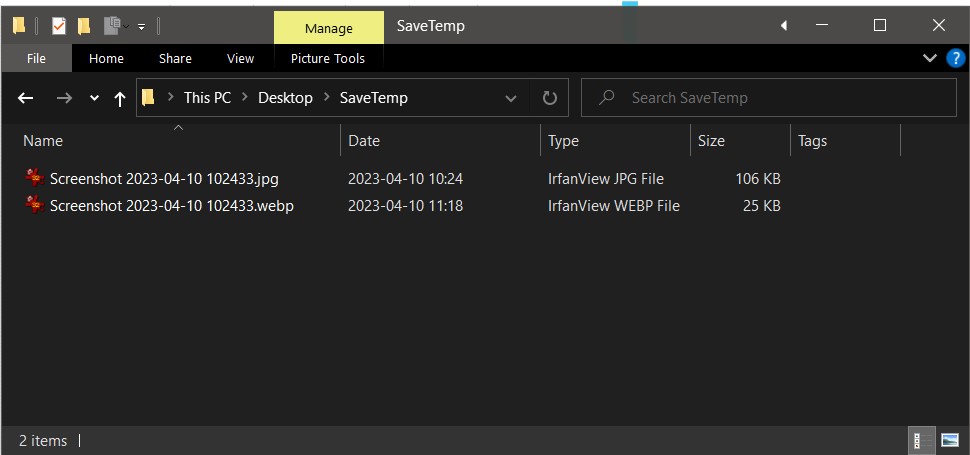Viewport: 970px width, 455px height.
Task: Switch to Large thumbnails view in status bar
Action: [949, 440]
